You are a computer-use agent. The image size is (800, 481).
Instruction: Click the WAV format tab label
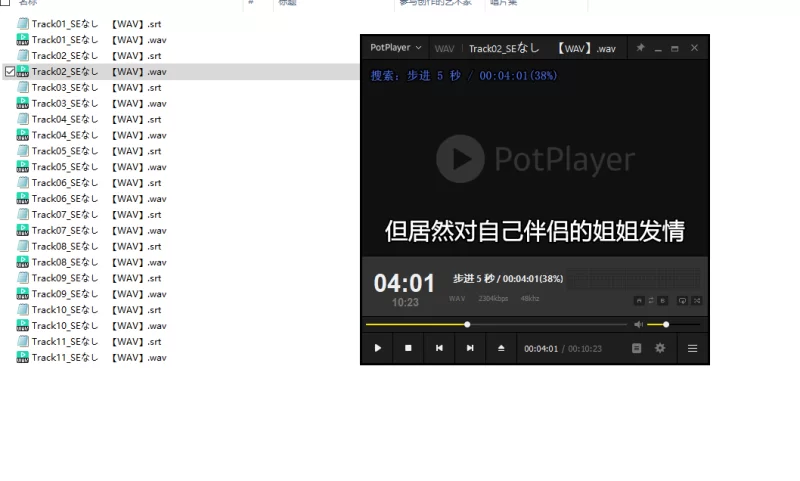(444, 48)
